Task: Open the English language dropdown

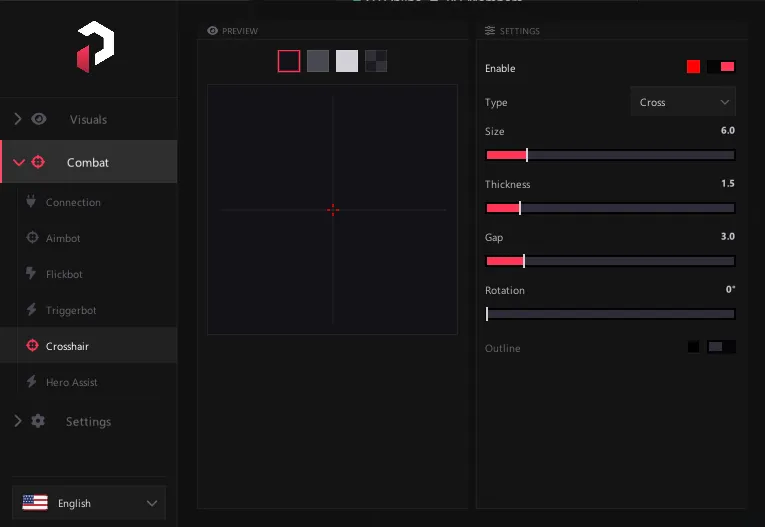Action: (89, 503)
